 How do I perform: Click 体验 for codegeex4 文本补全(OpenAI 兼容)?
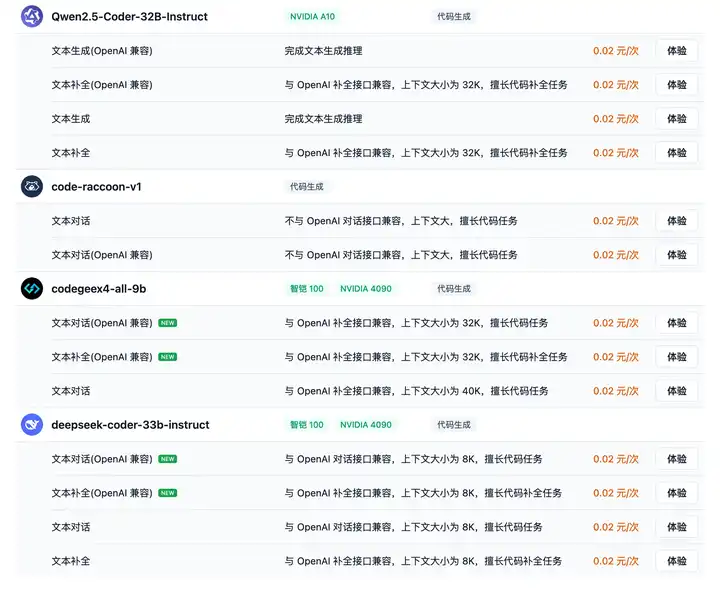pyautogui.click(x=677, y=357)
